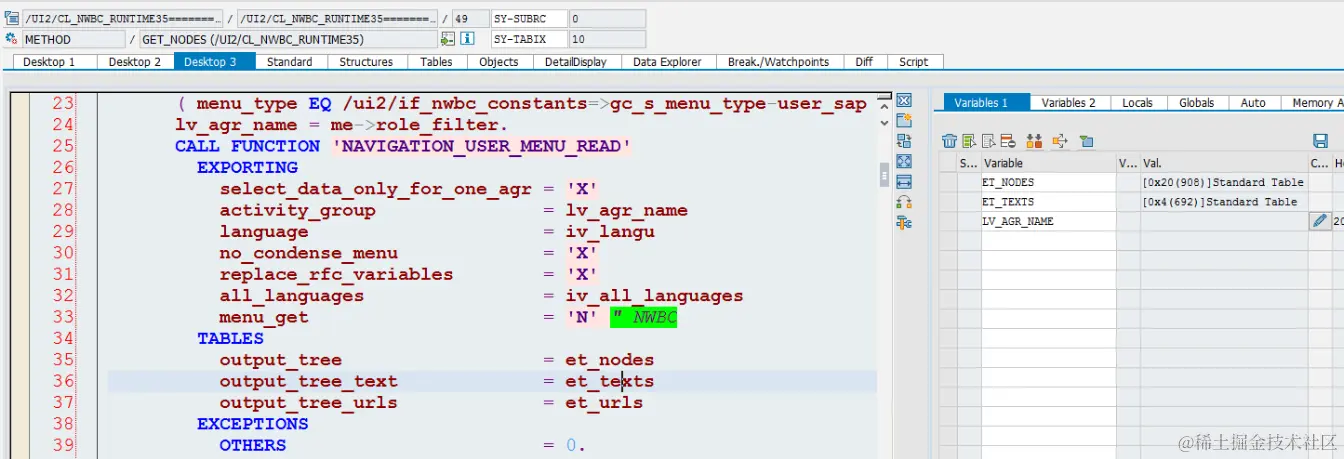Click the SY-TABIX value field
Image resolution: width=1344 pixels, height=459 pixels.
pyautogui.click(x=606, y=39)
